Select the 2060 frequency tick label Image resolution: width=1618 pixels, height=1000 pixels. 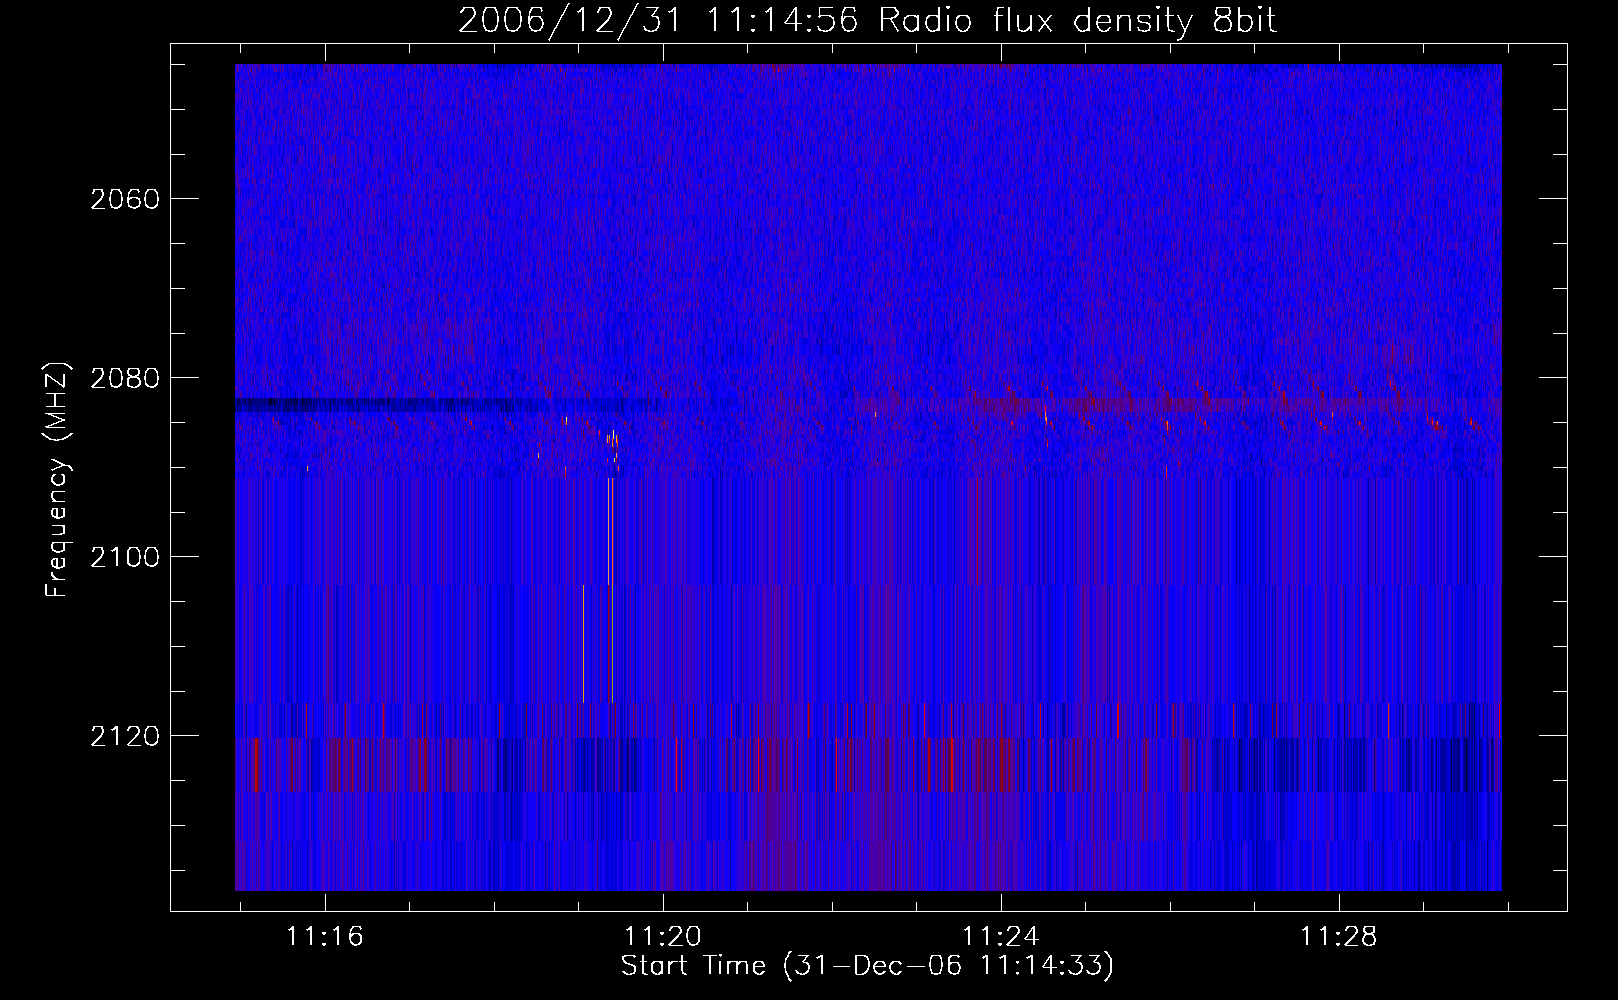(x=125, y=199)
